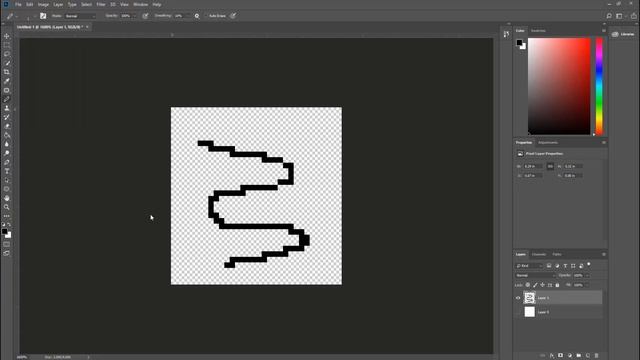The image size is (640, 360).
Task: Select the Hand tool
Action: point(7,198)
